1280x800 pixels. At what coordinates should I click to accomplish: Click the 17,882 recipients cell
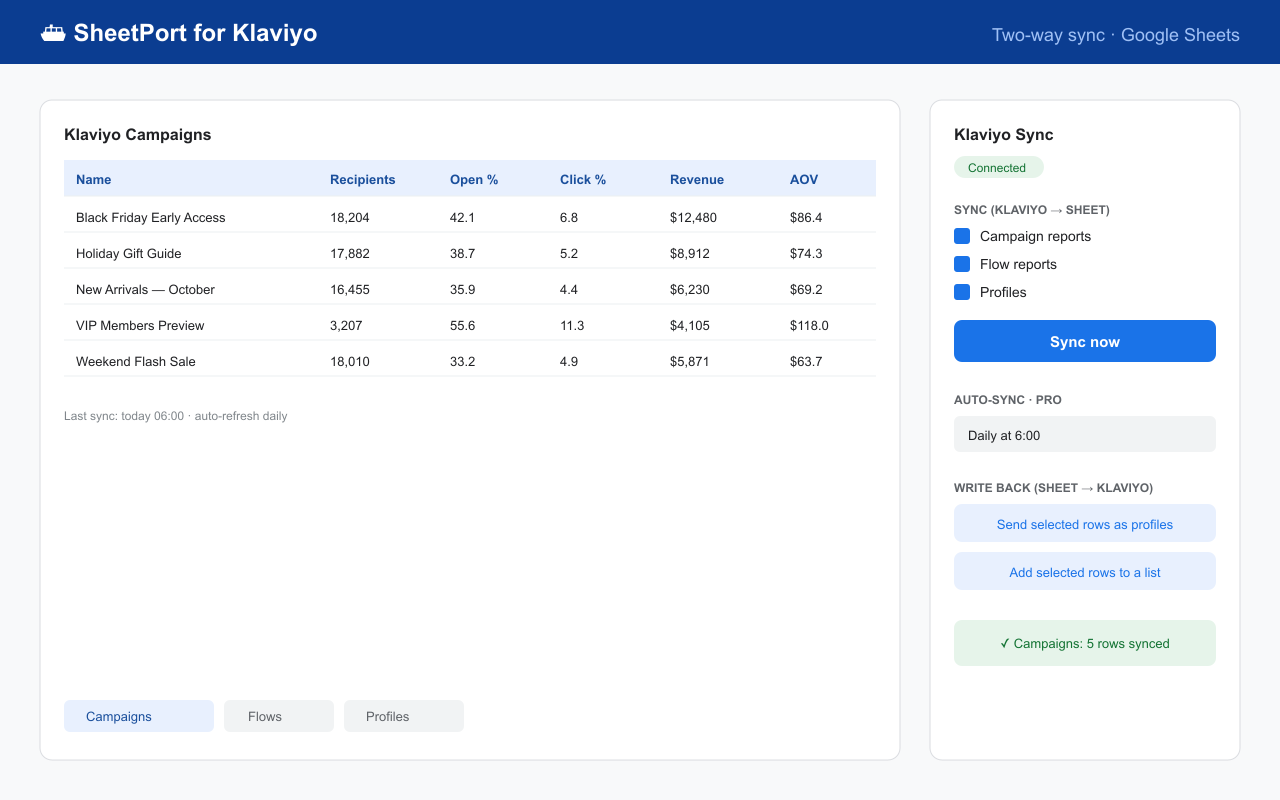pos(350,253)
